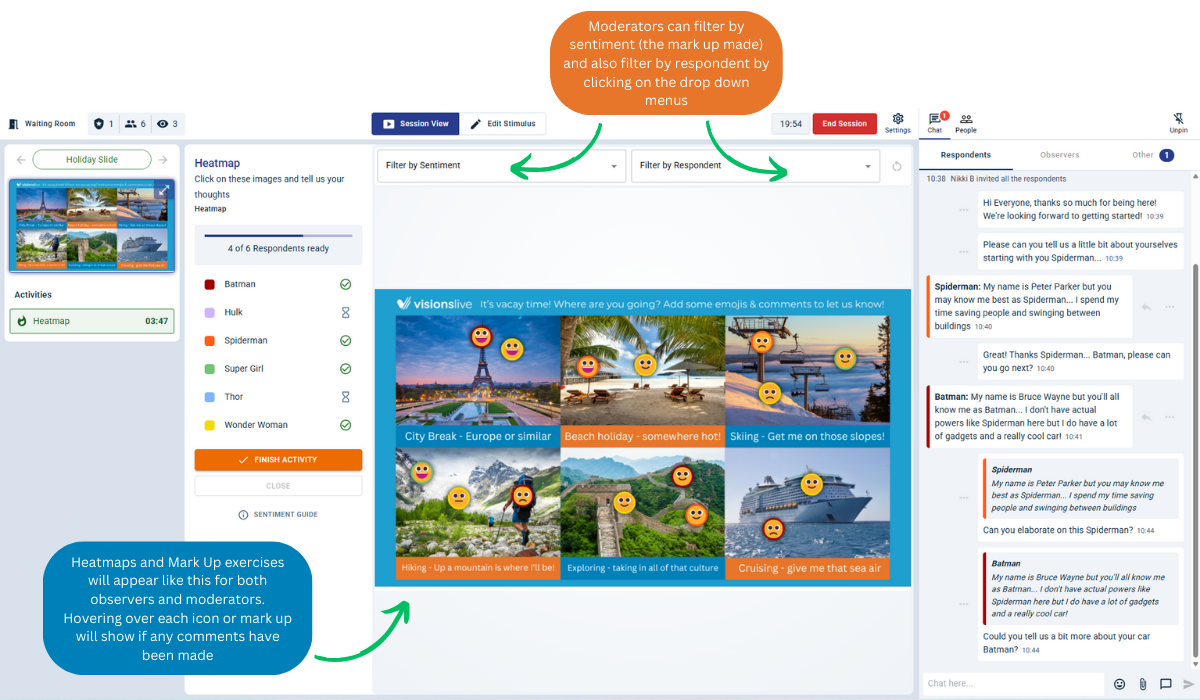The width and height of the screenshot is (1200, 700).
Task: Click the reset filters refresh icon
Action: click(897, 166)
